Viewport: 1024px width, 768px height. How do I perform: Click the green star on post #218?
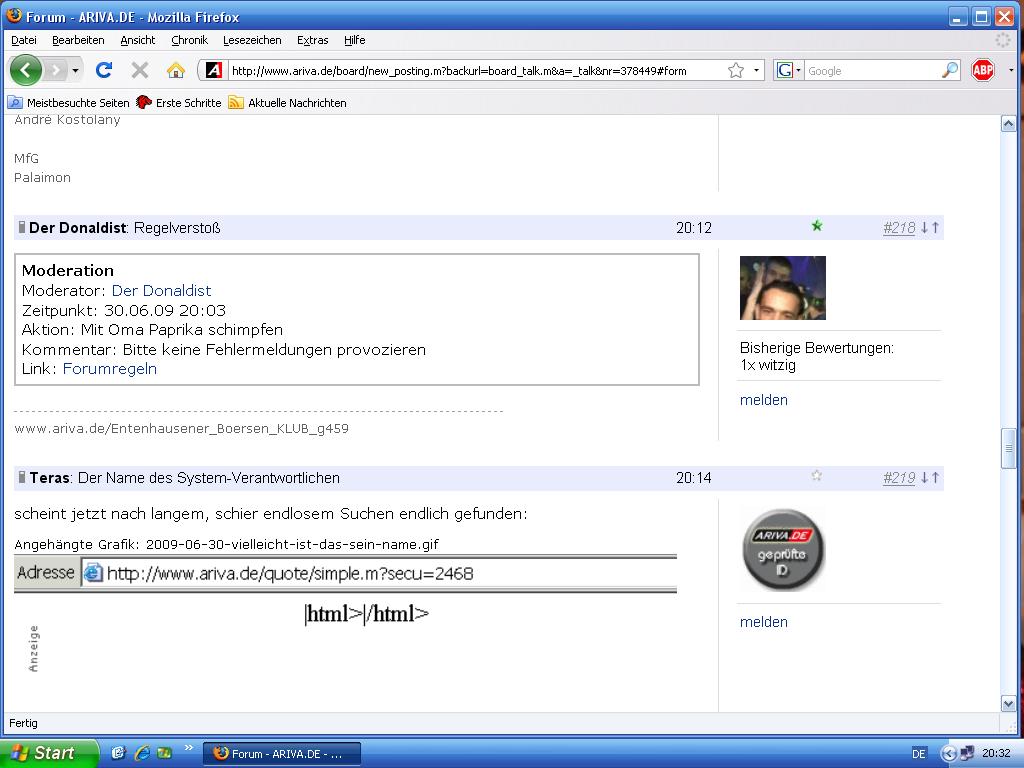(817, 226)
